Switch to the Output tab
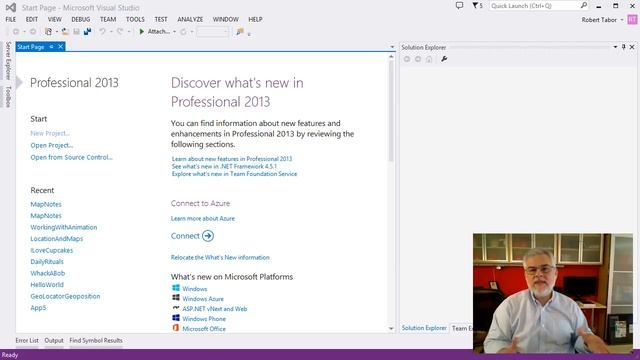640x360 pixels. tap(54, 340)
